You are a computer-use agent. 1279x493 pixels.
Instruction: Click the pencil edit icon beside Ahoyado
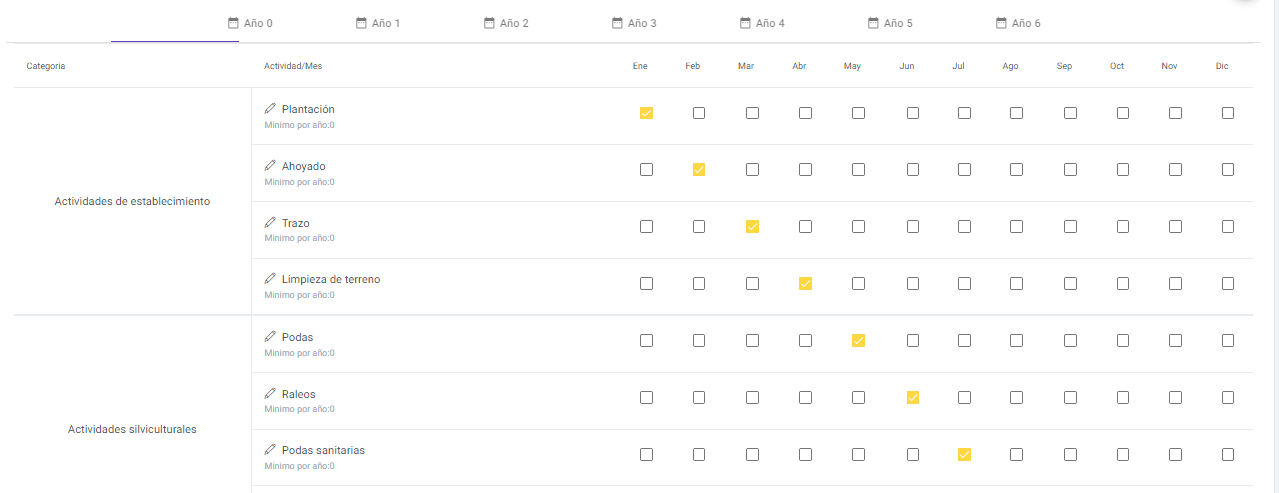[270, 165]
